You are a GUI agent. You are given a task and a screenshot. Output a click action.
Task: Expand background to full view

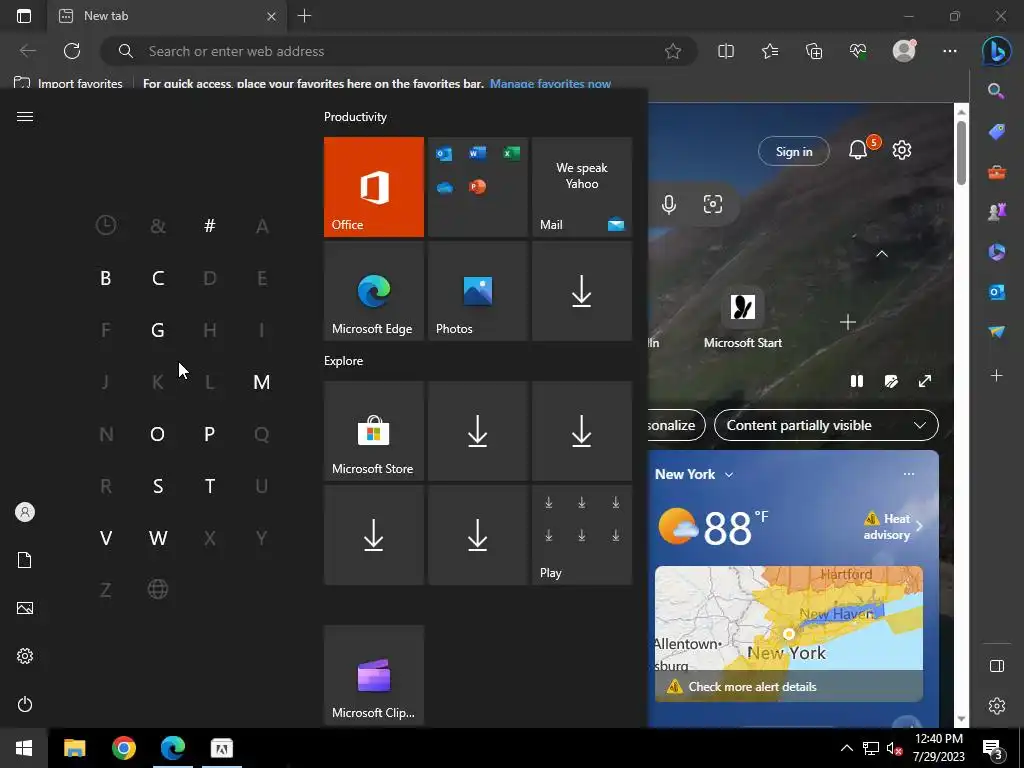click(x=925, y=381)
